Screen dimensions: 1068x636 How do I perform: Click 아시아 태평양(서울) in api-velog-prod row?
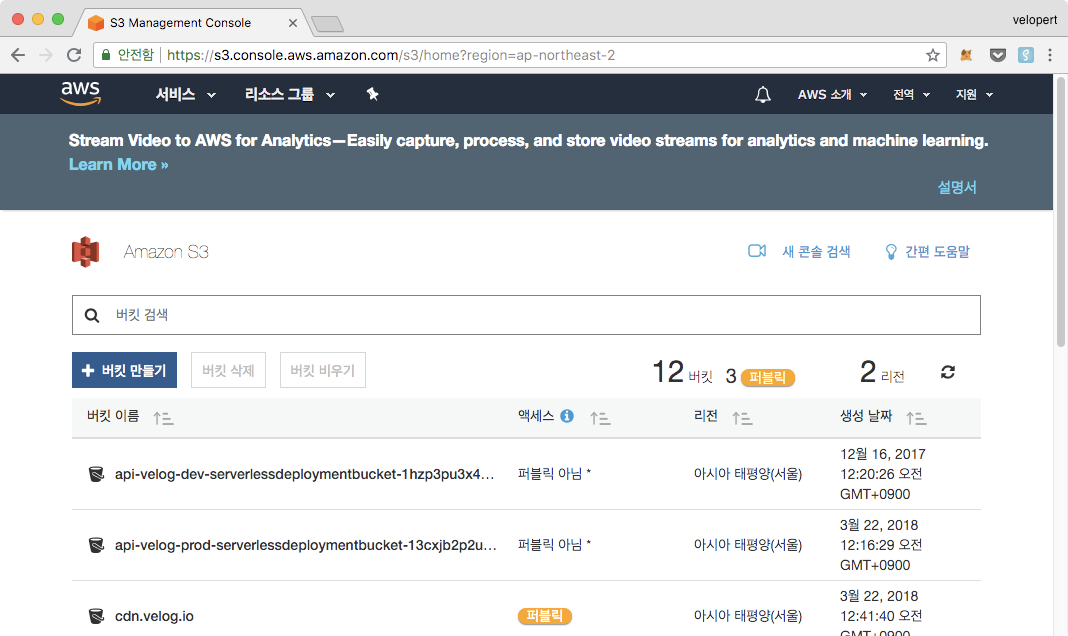point(748,545)
